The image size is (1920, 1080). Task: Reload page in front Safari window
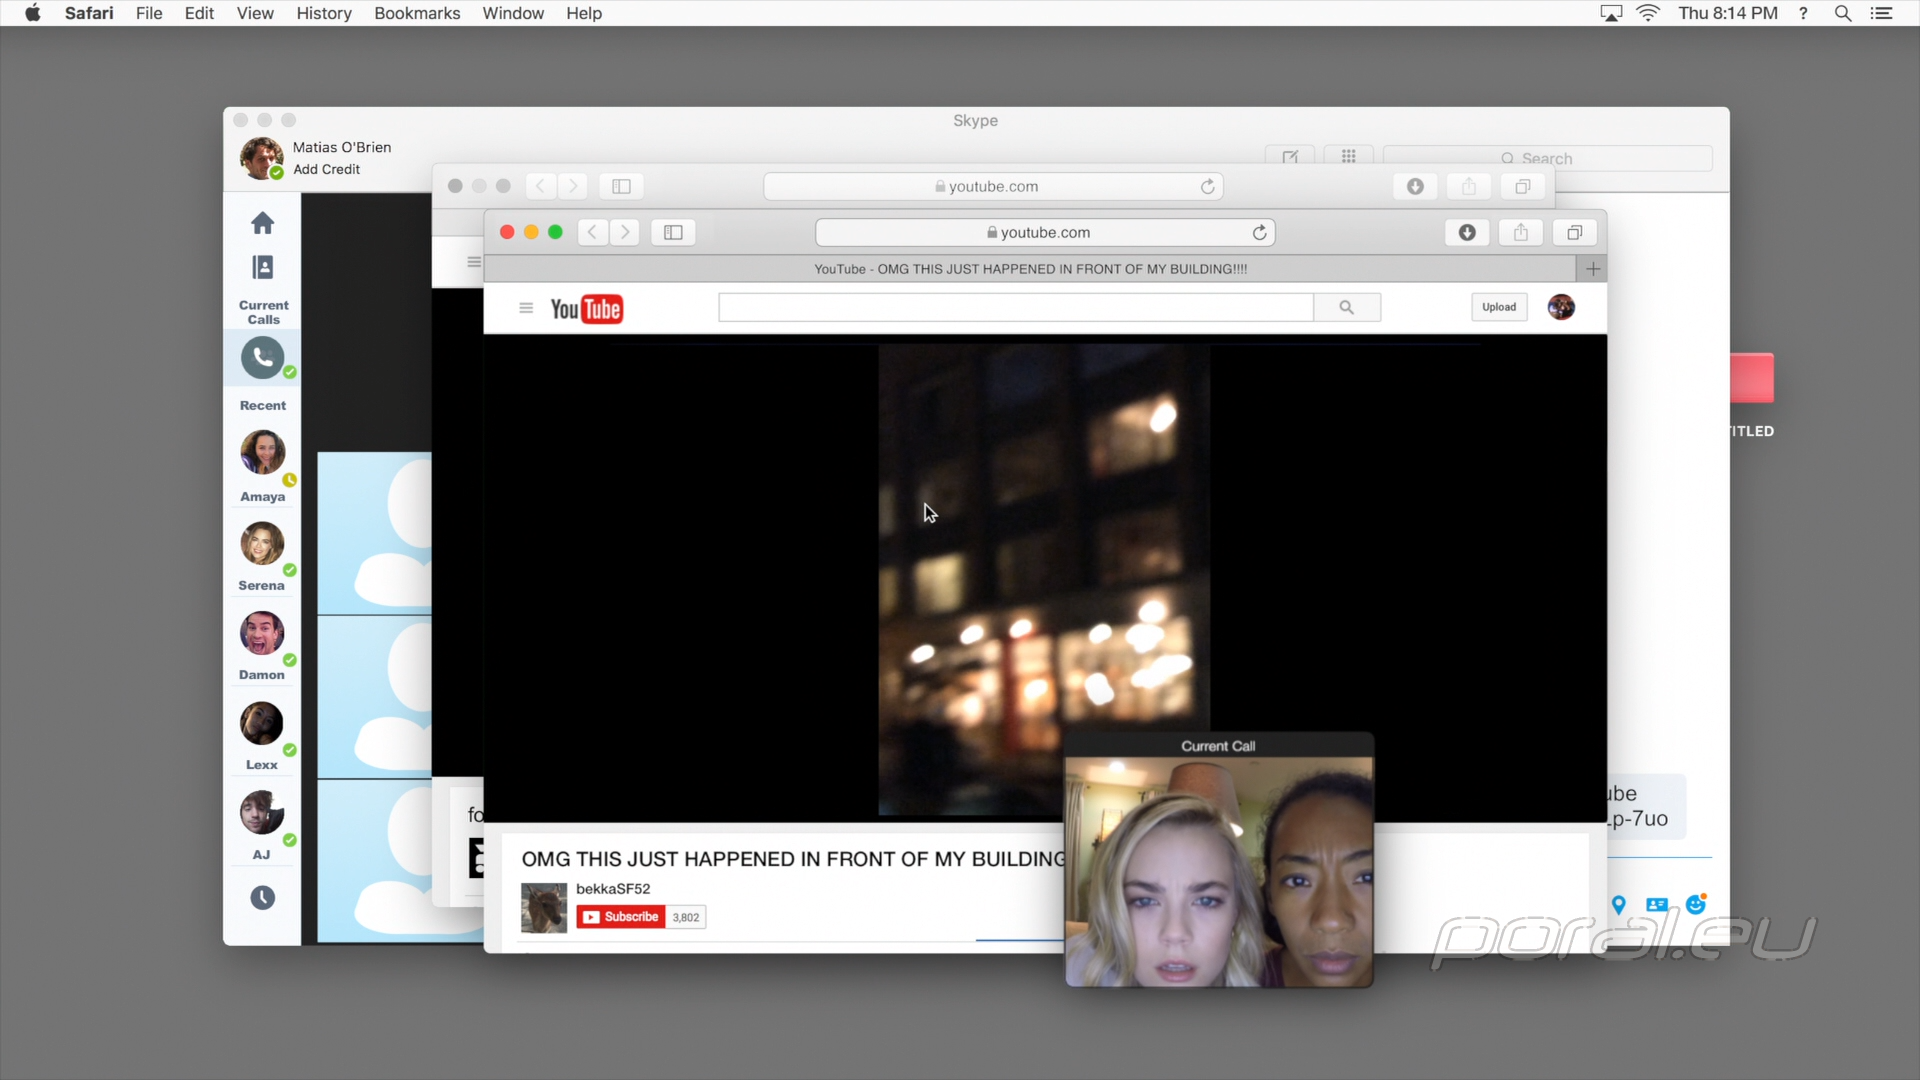(1259, 232)
